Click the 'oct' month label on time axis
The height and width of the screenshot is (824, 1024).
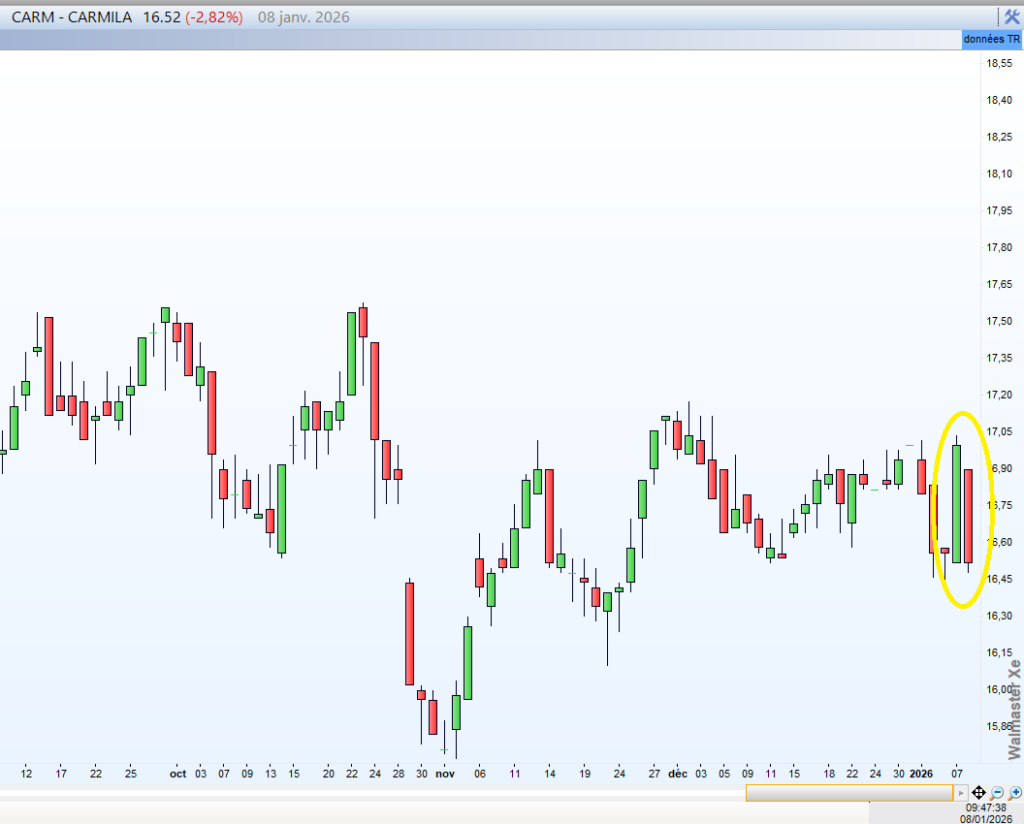pyautogui.click(x=178, y=773)
